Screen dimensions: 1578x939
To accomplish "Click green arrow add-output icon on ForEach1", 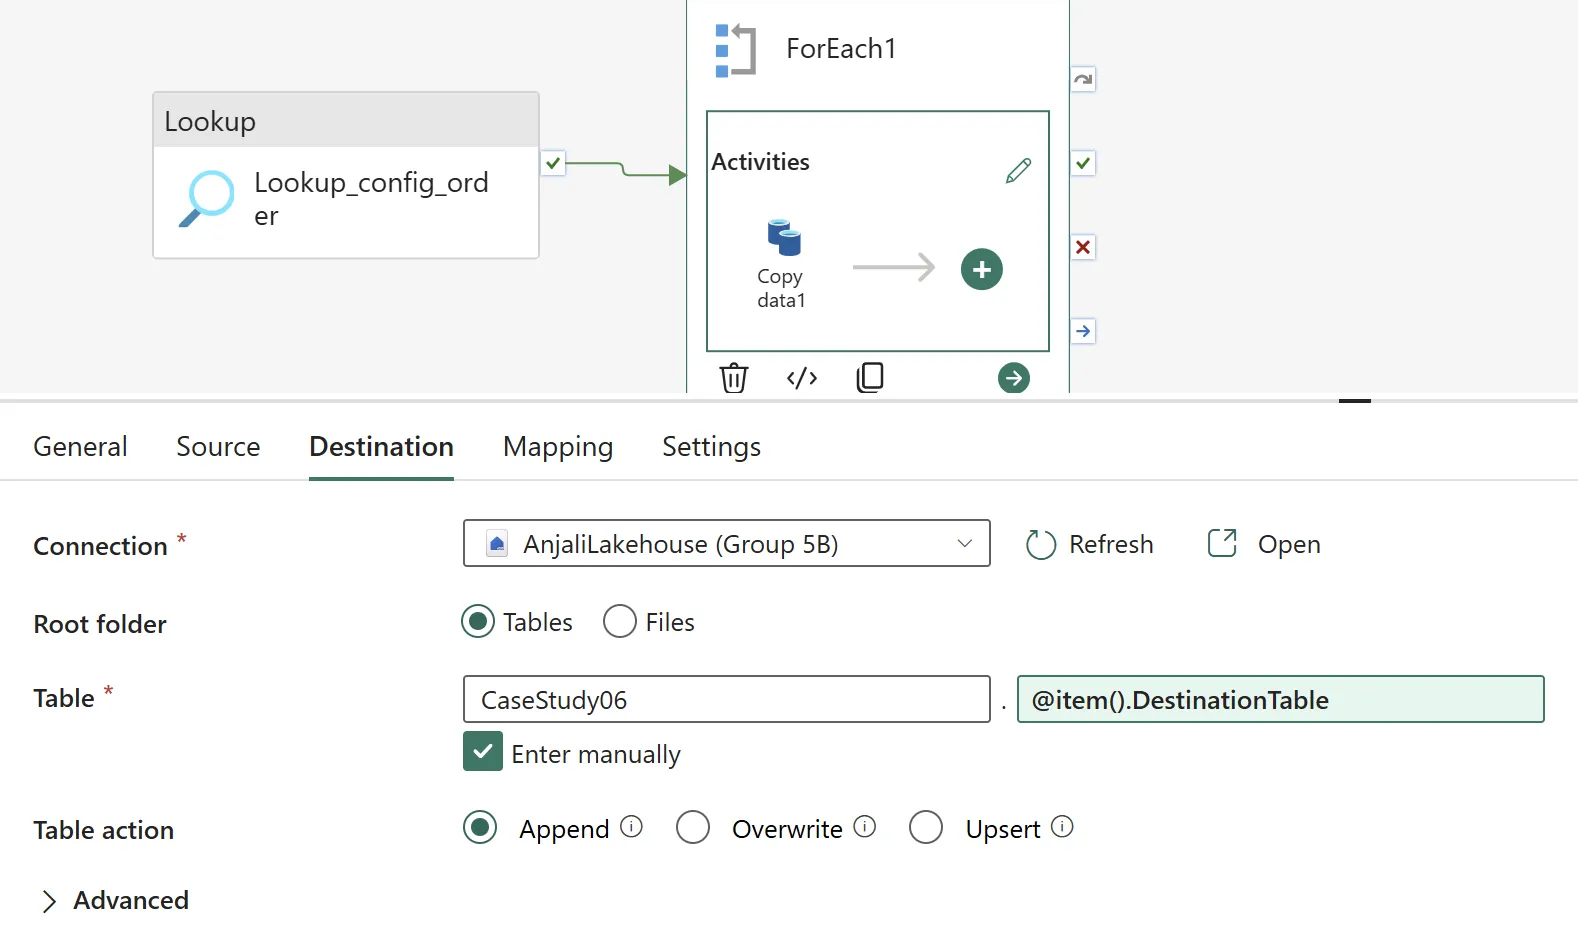I will (1014, 377).
